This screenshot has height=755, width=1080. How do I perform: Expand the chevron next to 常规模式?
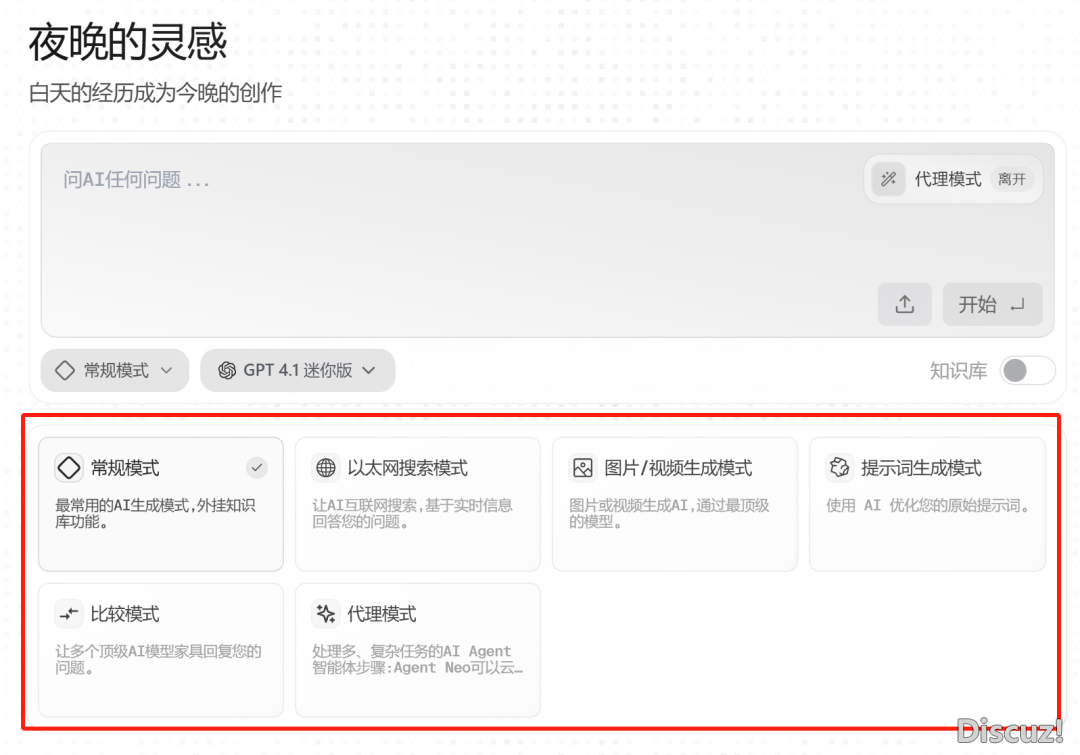pyautogui.click(x=167, y=371)
